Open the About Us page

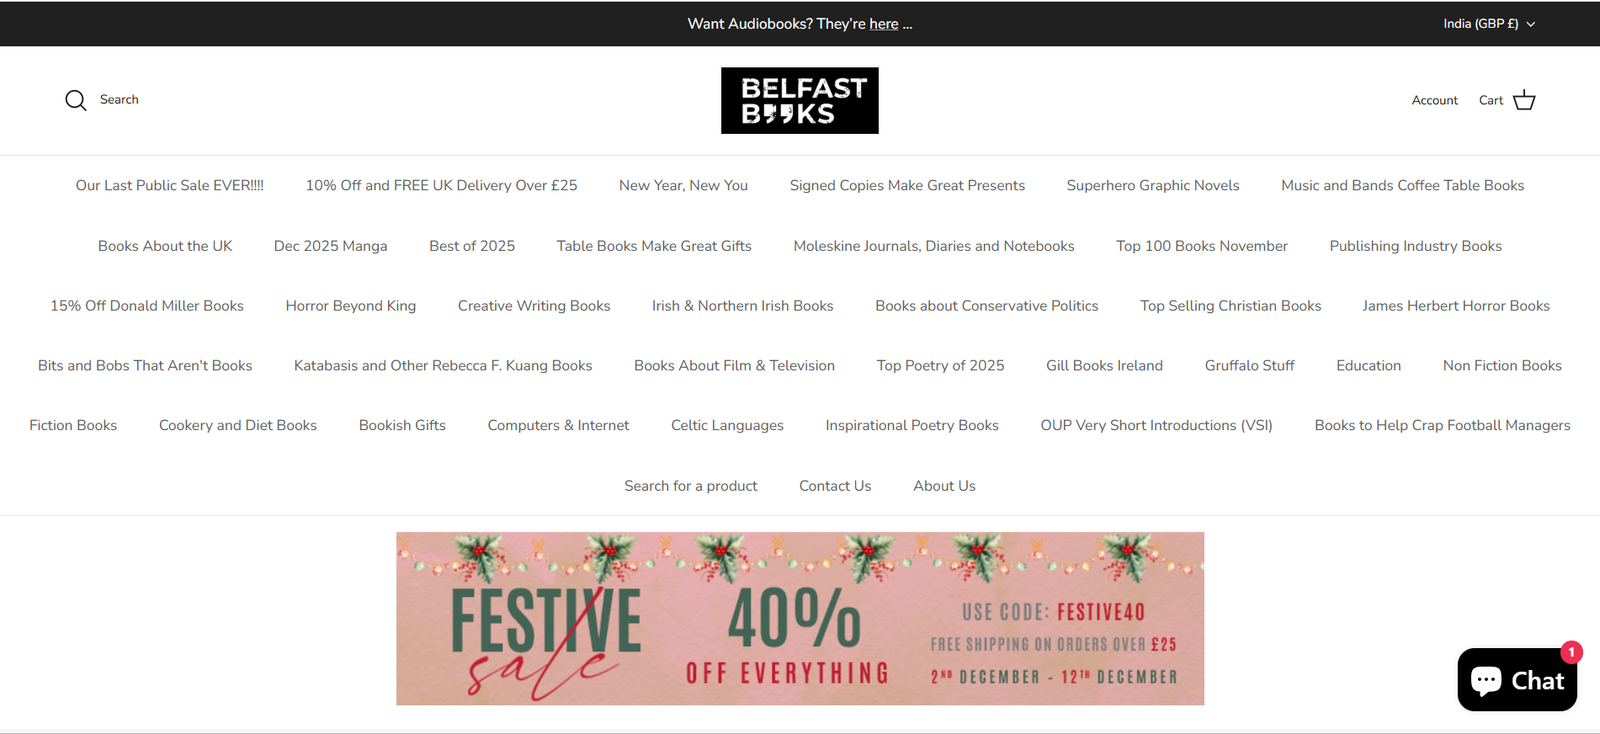click(944, 486)
